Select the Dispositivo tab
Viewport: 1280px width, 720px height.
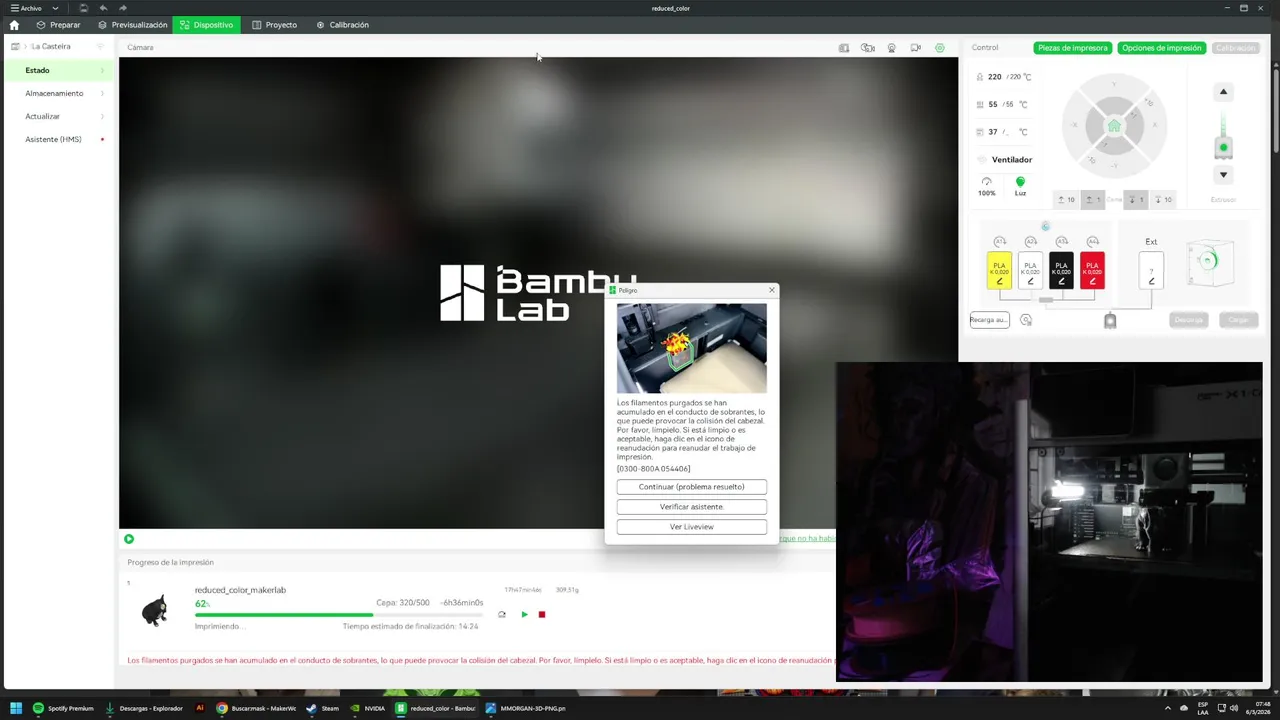click(206, 25)
